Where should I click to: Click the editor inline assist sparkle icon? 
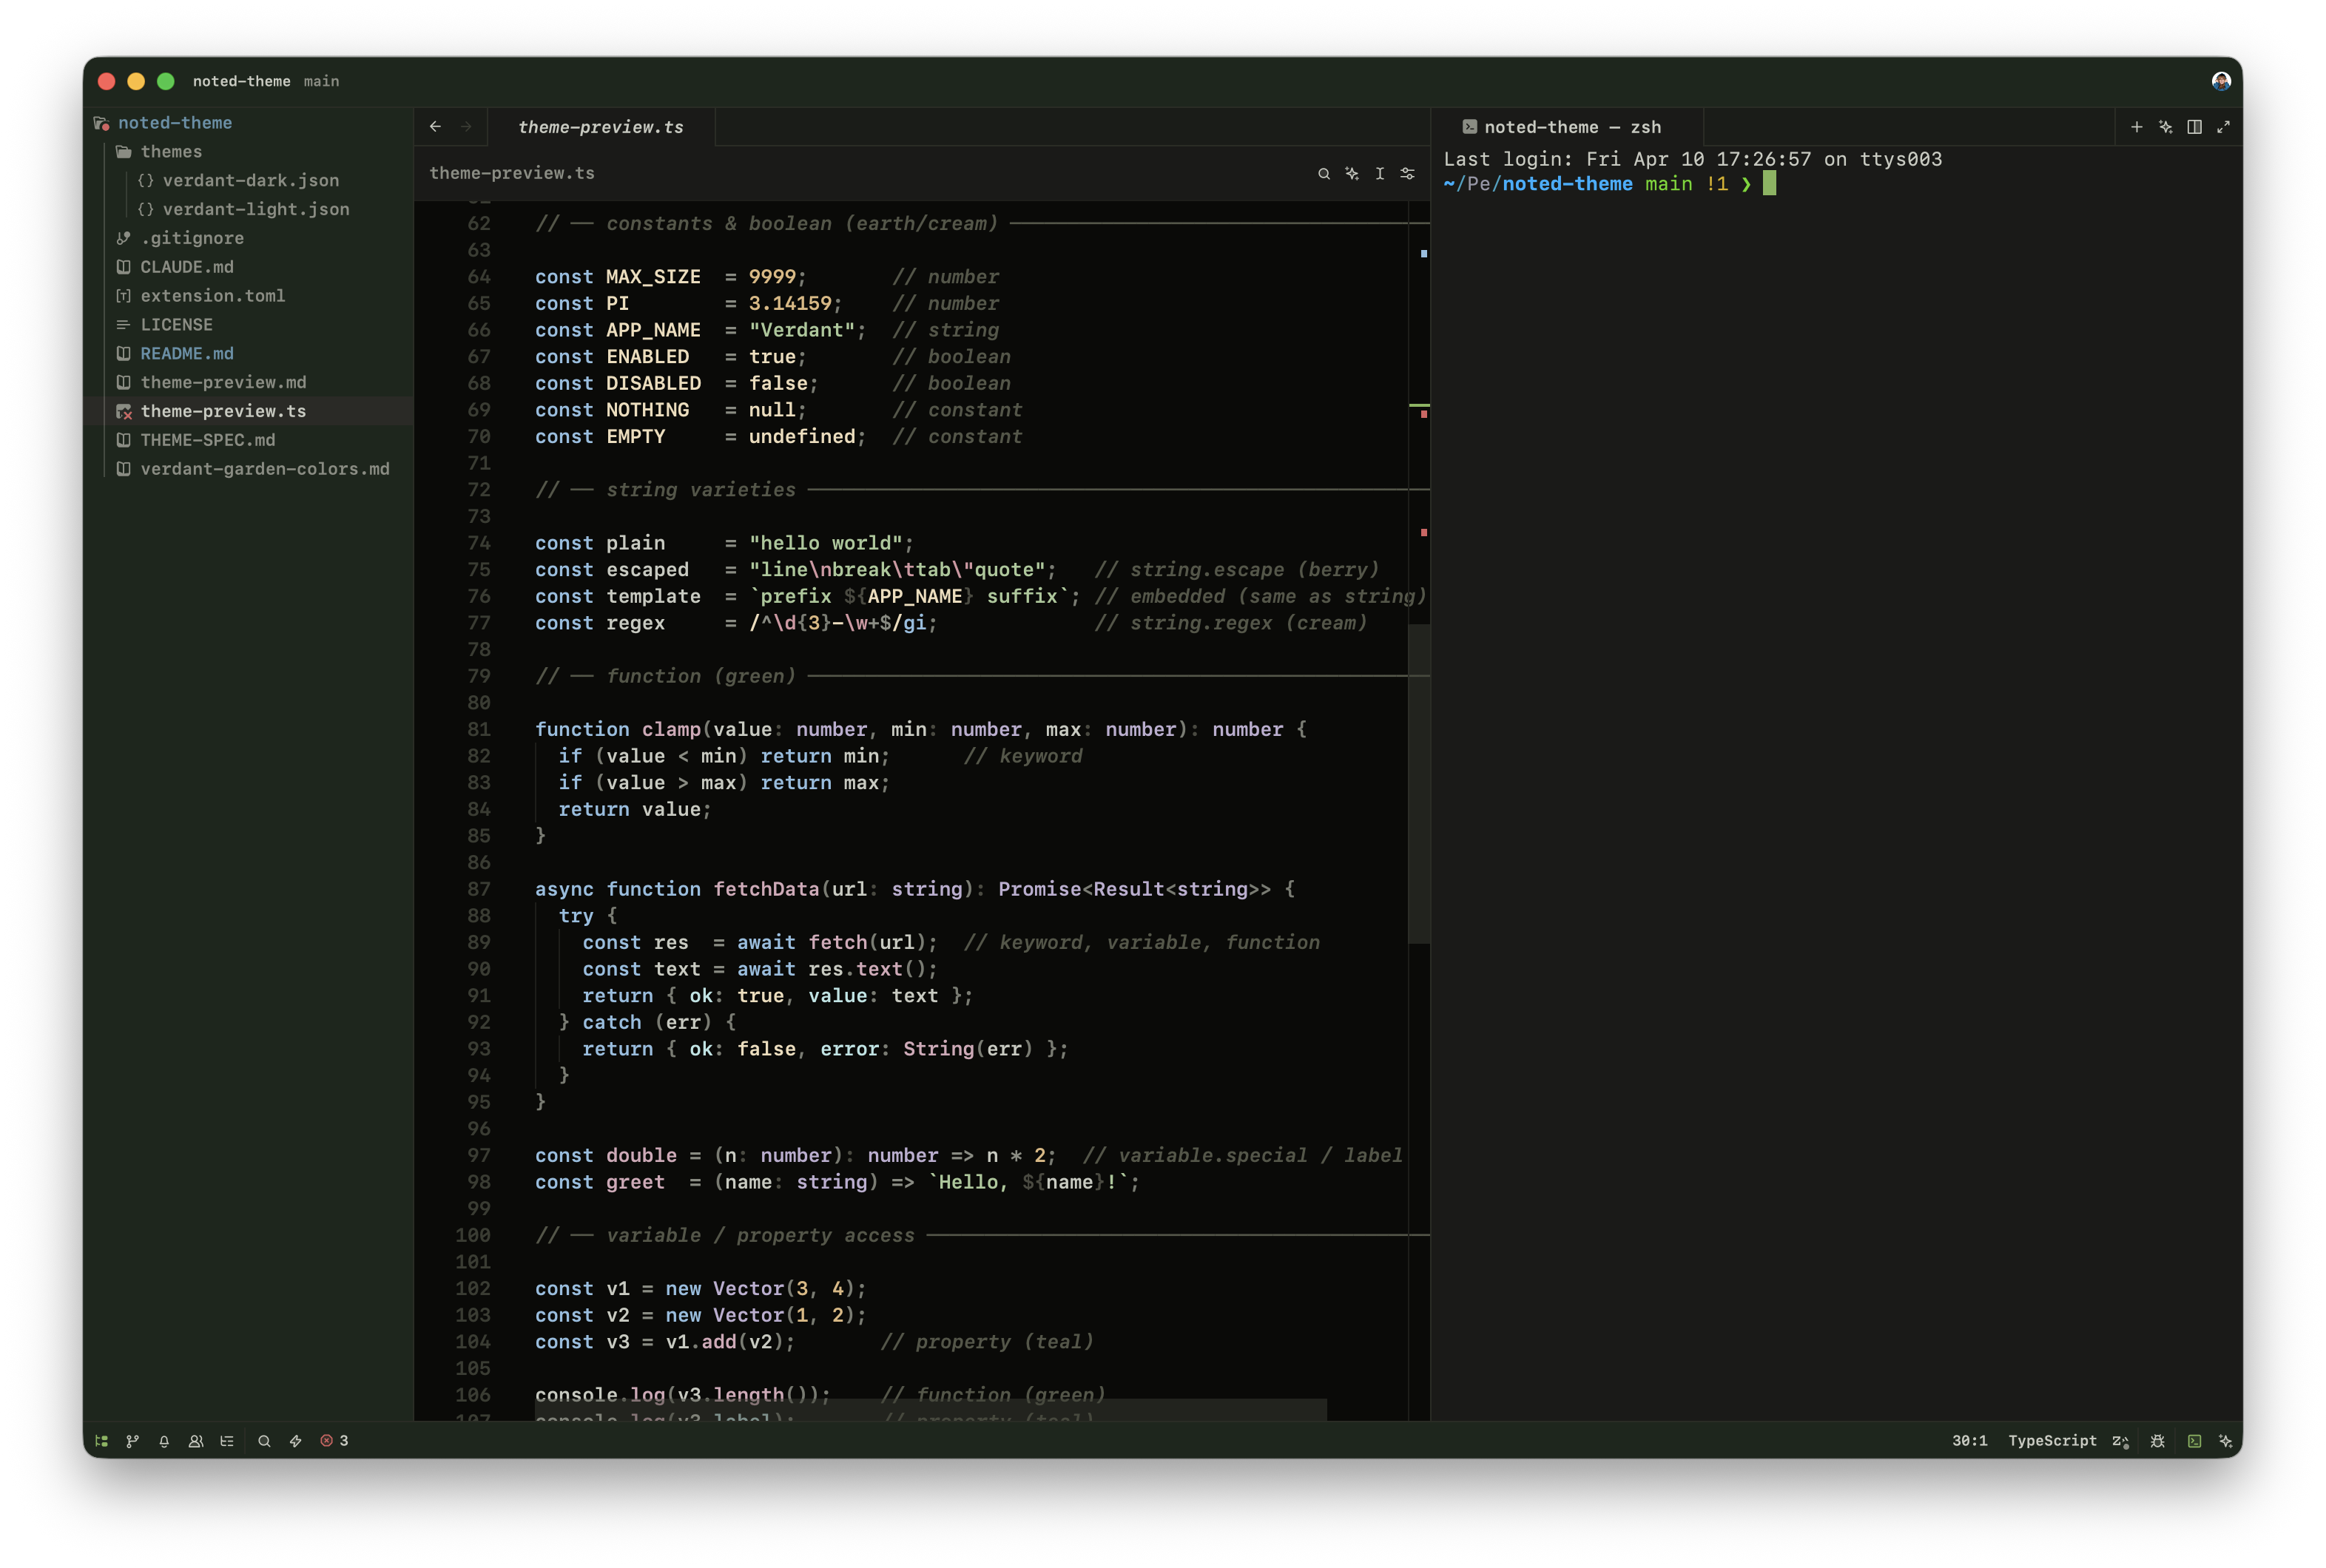click(x=1352, y=173)
